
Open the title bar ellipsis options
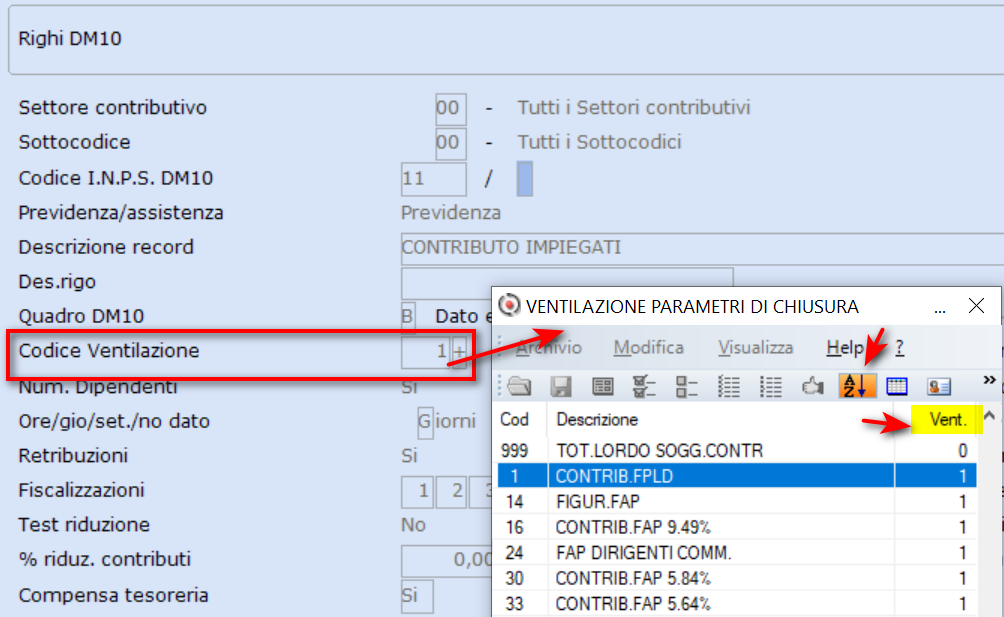pos(939,310)
